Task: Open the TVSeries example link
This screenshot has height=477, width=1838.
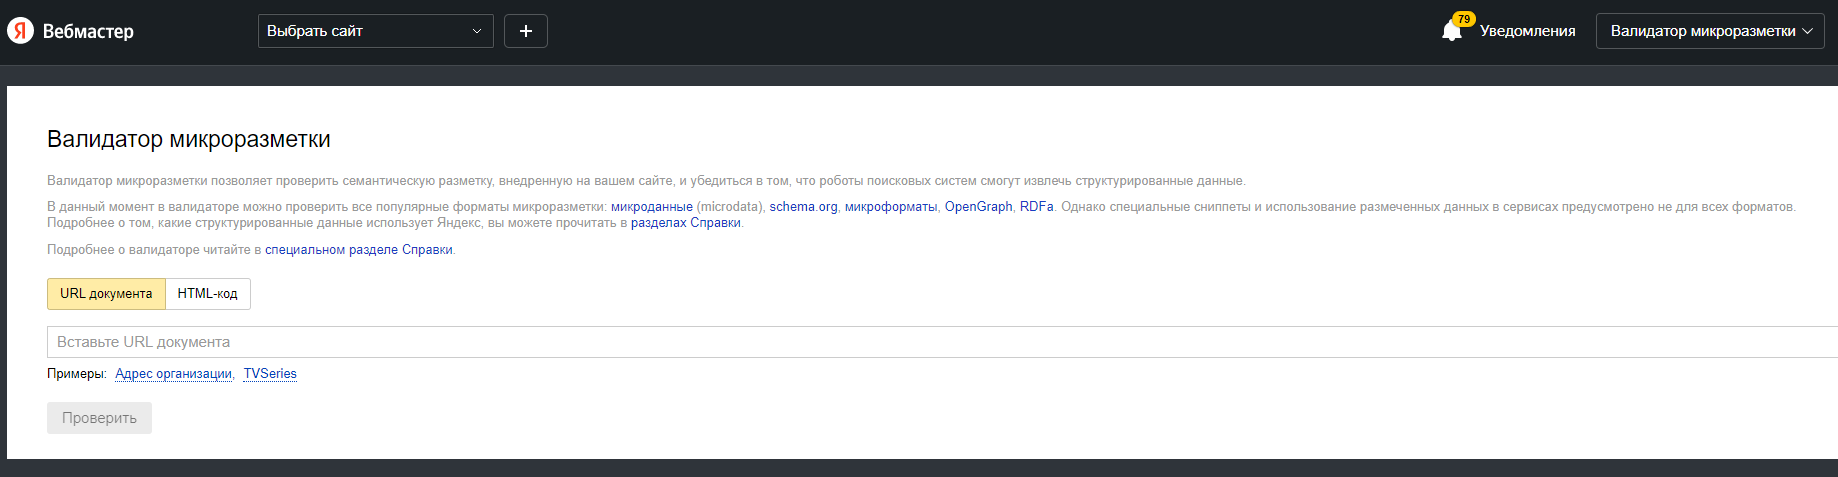Action: pyautogui.click(x=270, y=374)
